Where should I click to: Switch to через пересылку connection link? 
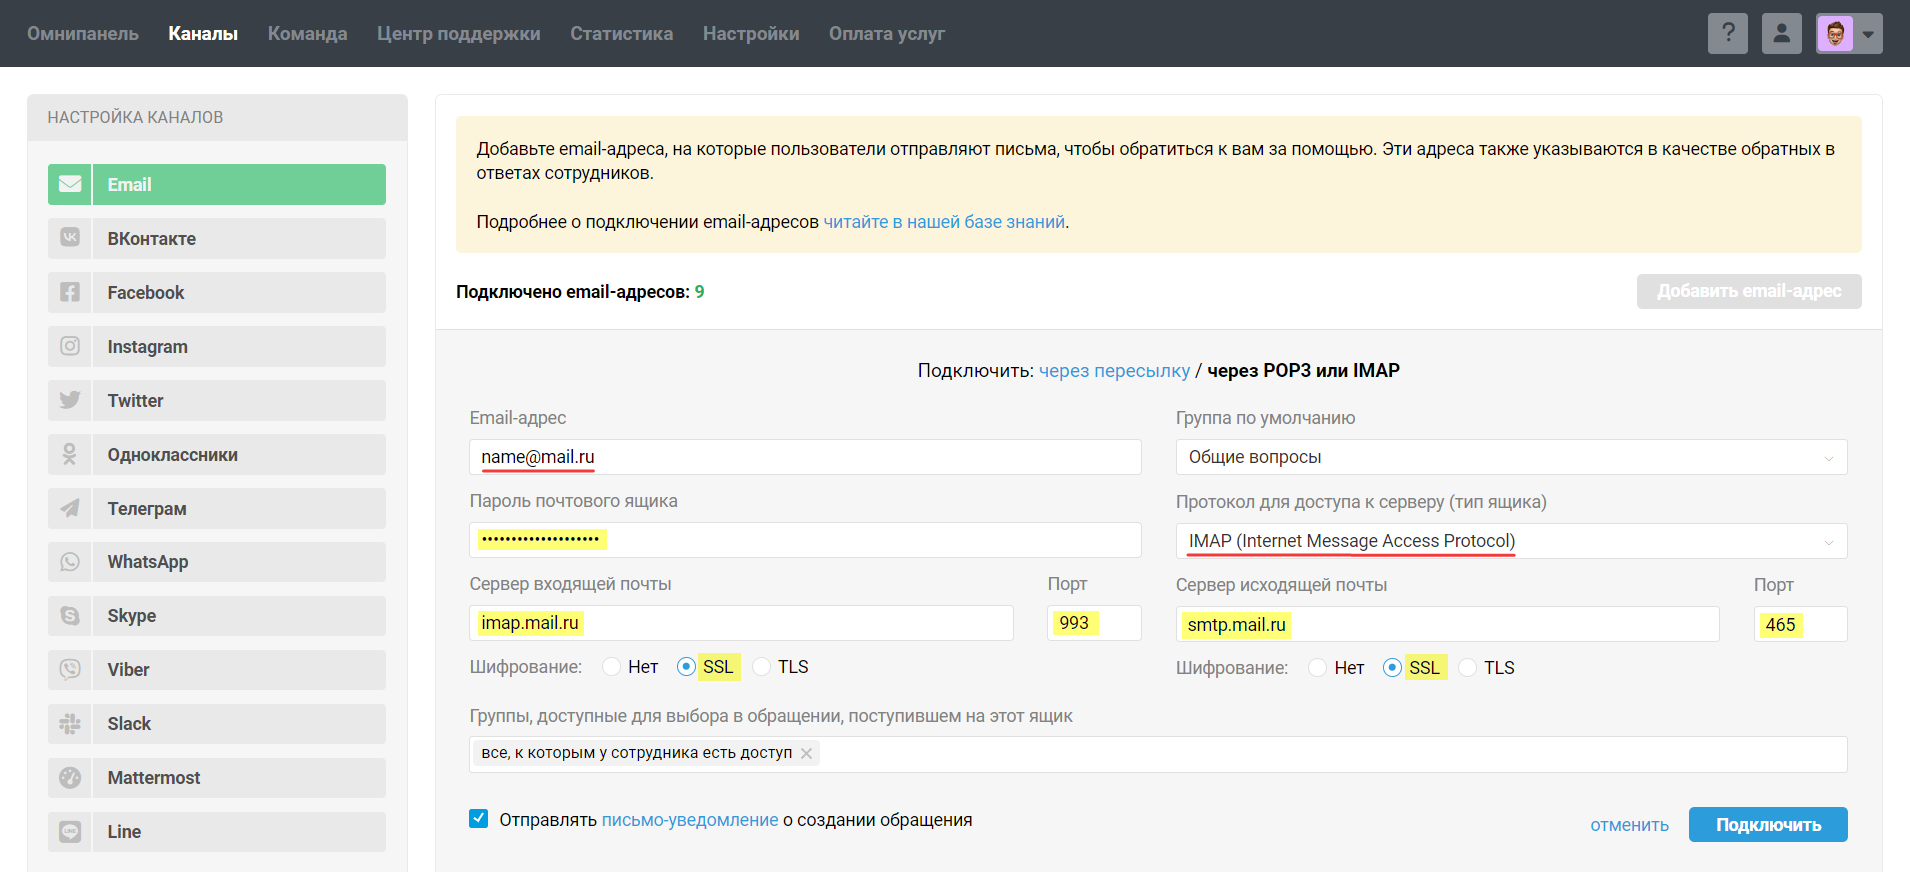click(1114, 371)
